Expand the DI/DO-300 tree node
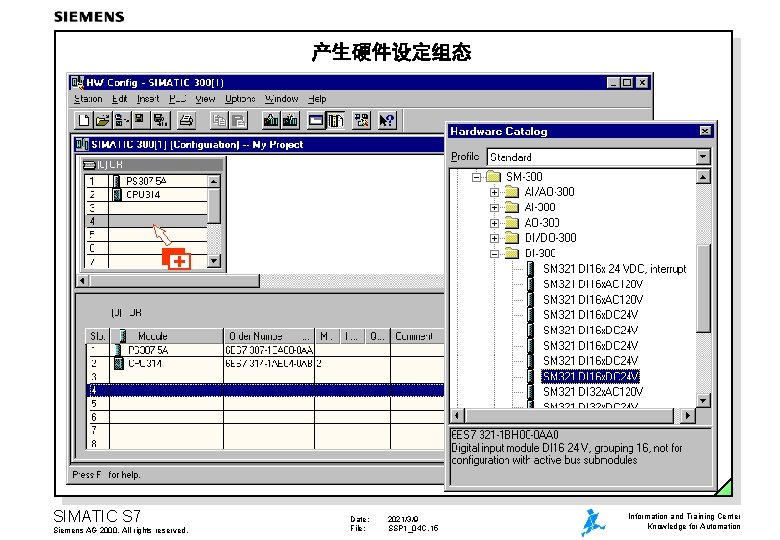Viewport: 780px width, 540px height. coord(494,238)
